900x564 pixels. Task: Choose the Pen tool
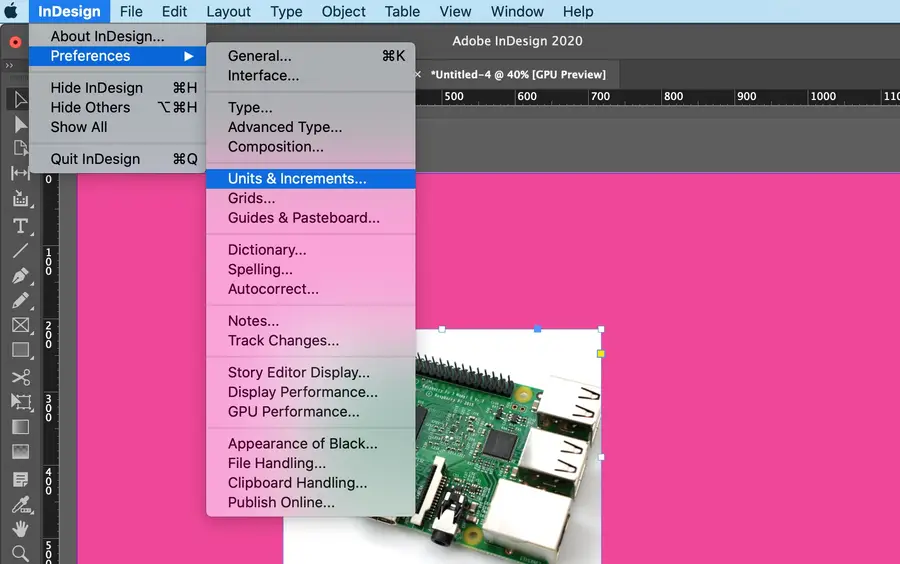click(20, 276)
